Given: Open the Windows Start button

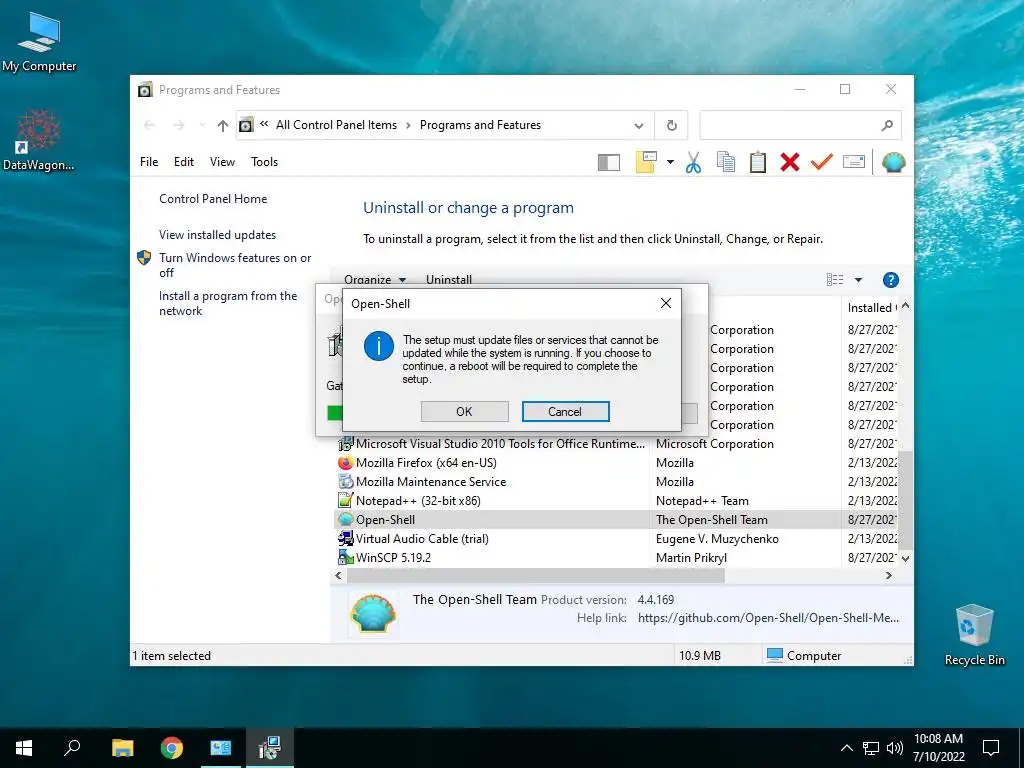Looking at the screenshot, I should [24, 748].
